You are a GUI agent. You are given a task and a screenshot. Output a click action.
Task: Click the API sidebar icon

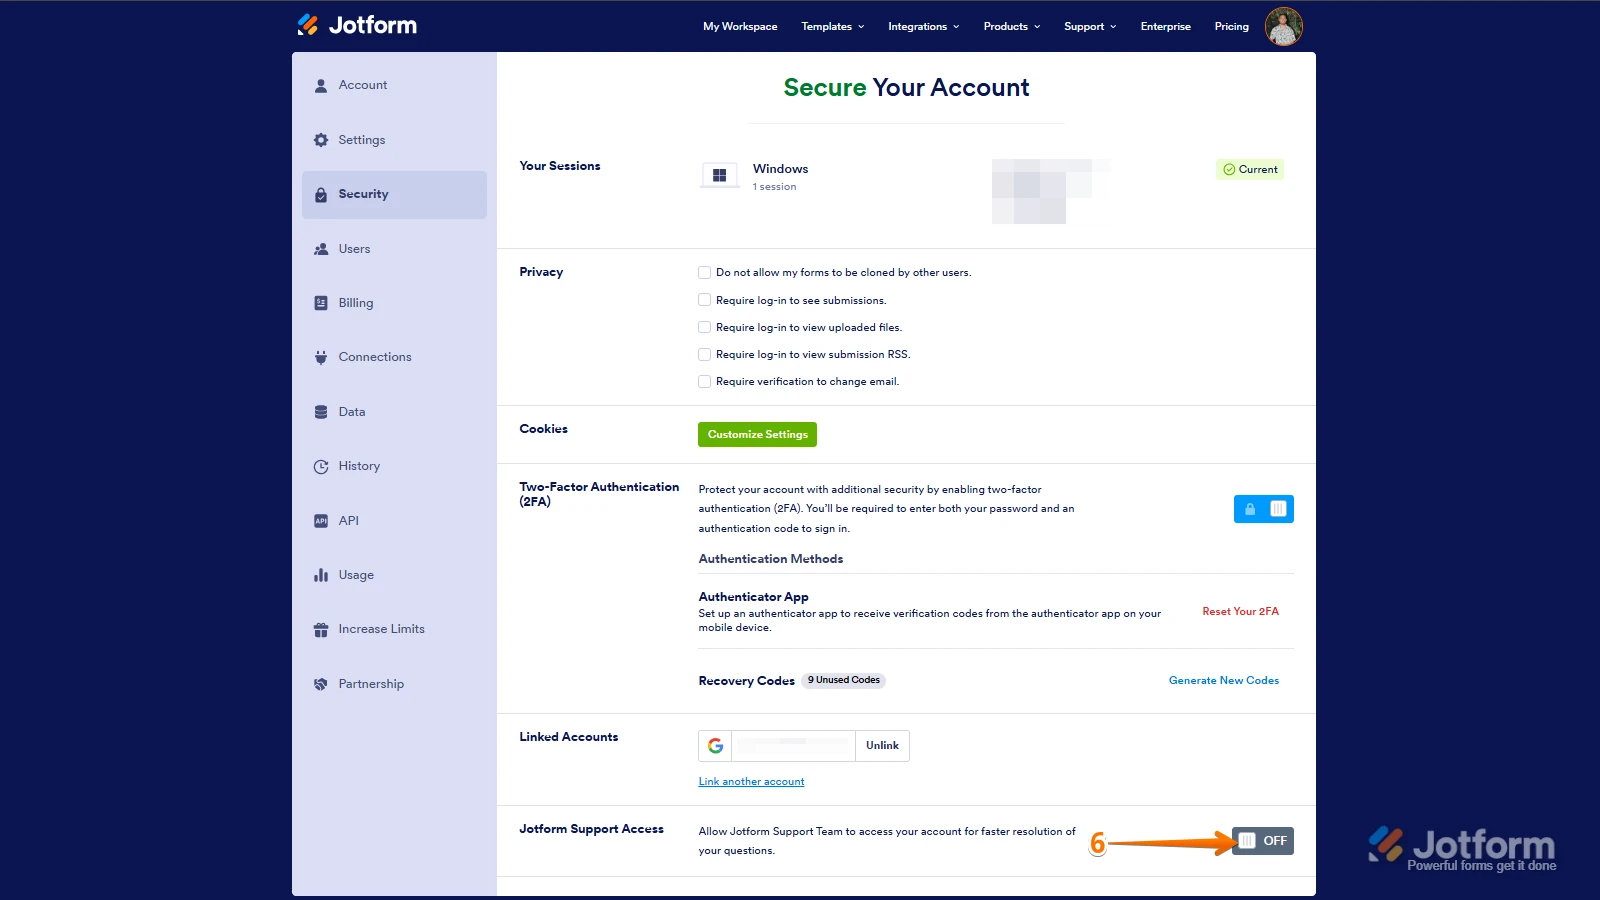[321, 521]
